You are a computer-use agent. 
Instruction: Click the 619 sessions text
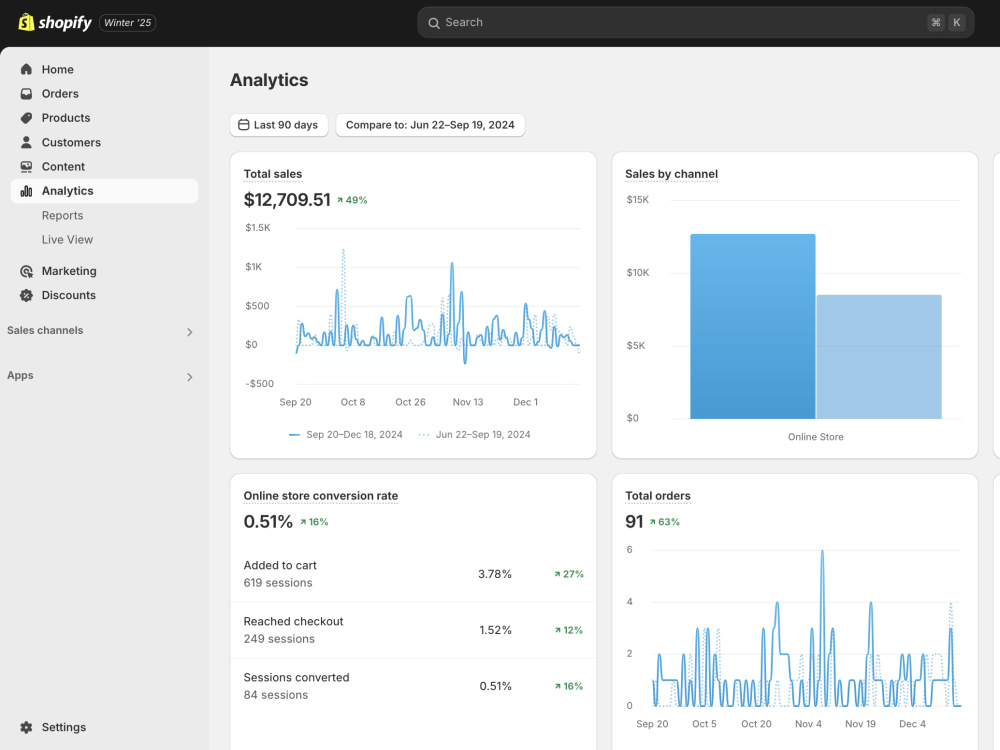point(278,583)
